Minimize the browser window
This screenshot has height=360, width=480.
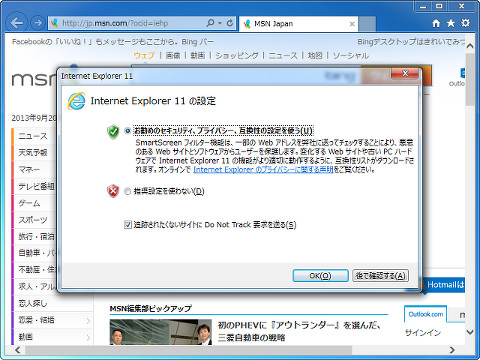point(423,6)
